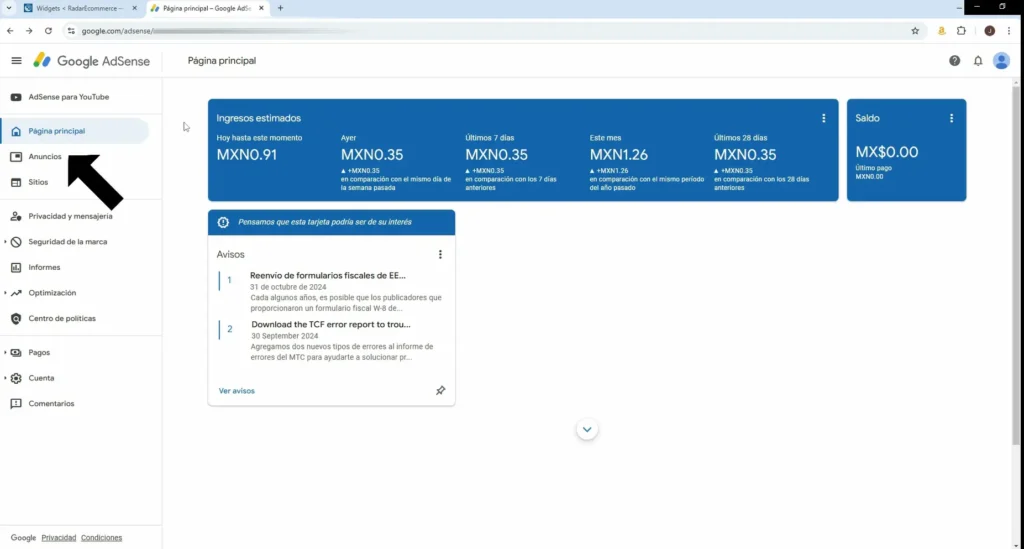Screen dimensions: 1024x549
Task: Click the Página principal home icon
Action: tap(16, 131)
